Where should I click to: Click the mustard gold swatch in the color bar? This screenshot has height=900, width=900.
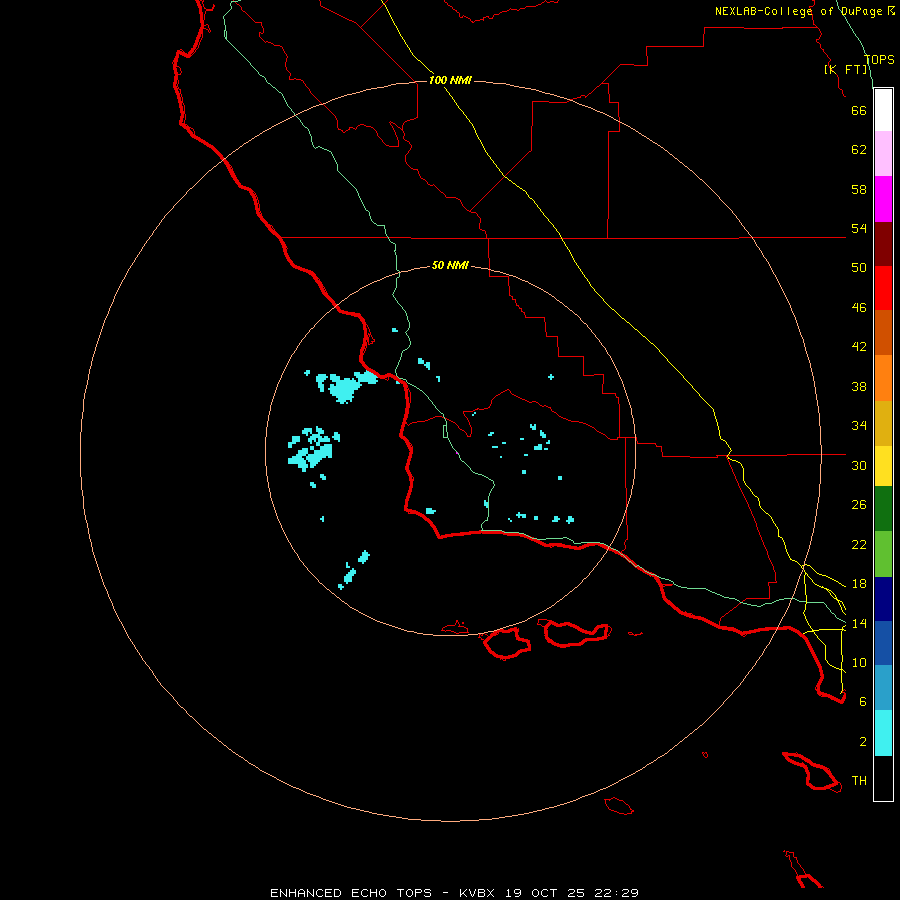883,423
